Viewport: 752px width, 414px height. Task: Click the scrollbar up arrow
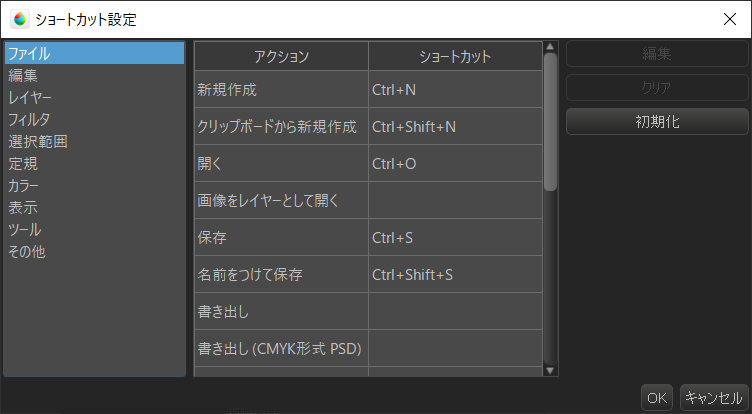click(x=550, y=47)
